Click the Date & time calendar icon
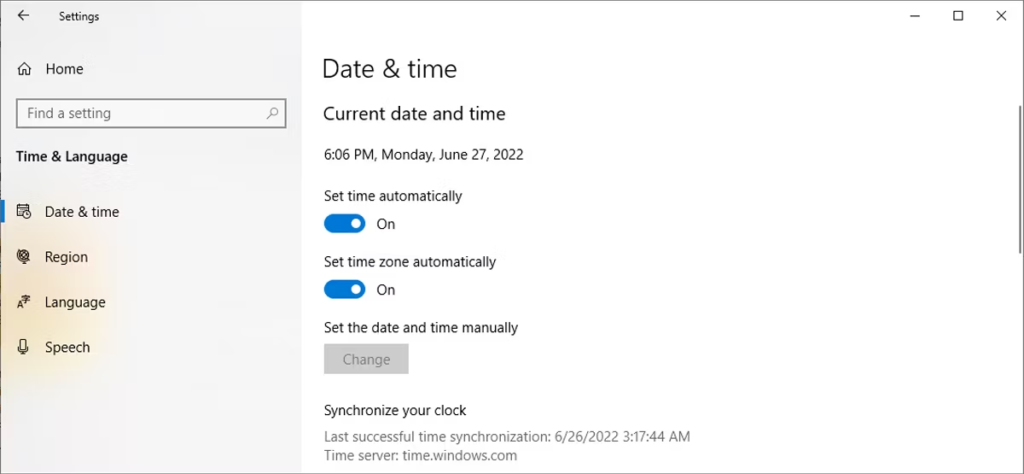Viewport: 1024px width, 474px height. point(24,212)
